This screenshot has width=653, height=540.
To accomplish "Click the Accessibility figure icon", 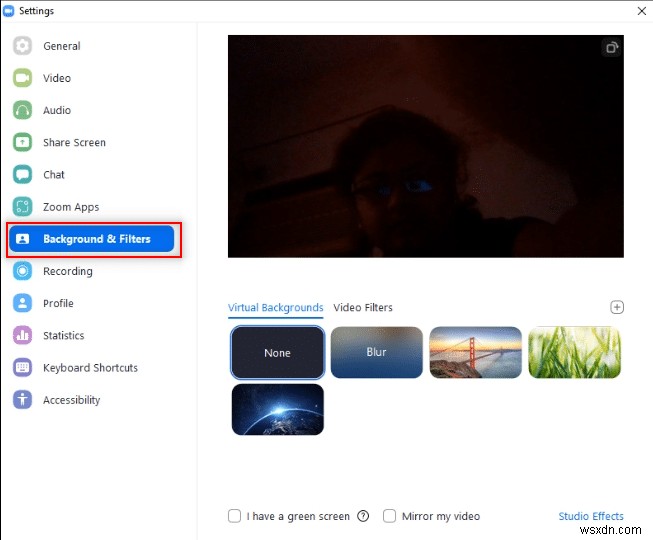I will click(22, 400).
